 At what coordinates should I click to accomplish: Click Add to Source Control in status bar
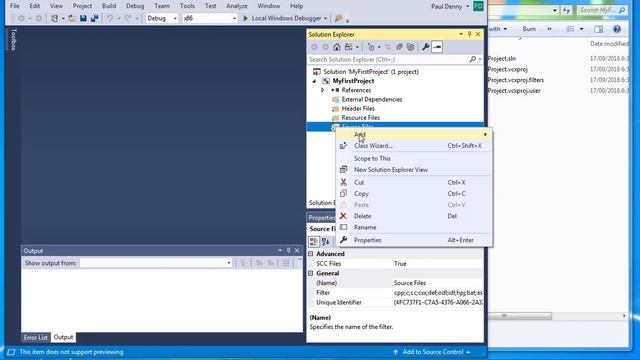433,352
